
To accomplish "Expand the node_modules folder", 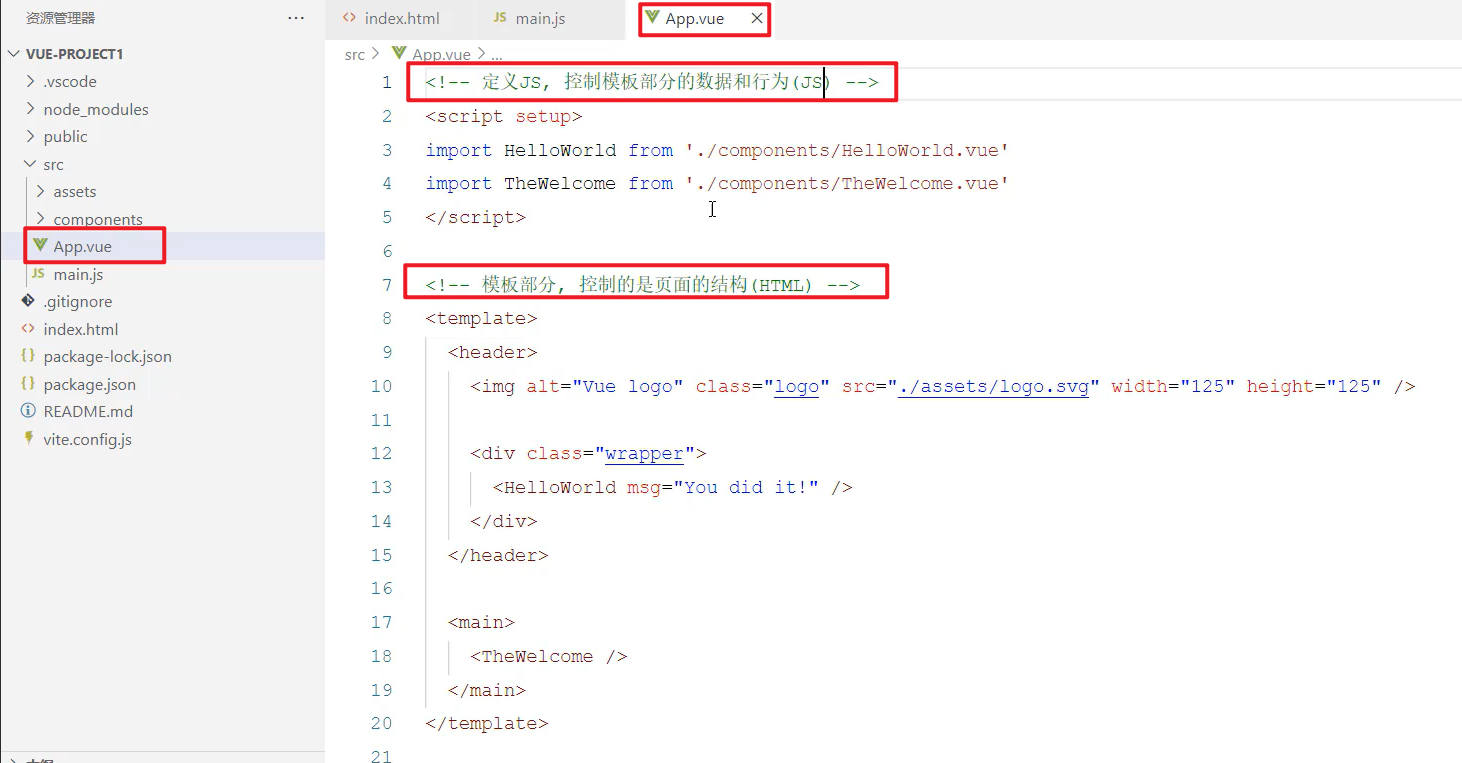I will [32, 109].
